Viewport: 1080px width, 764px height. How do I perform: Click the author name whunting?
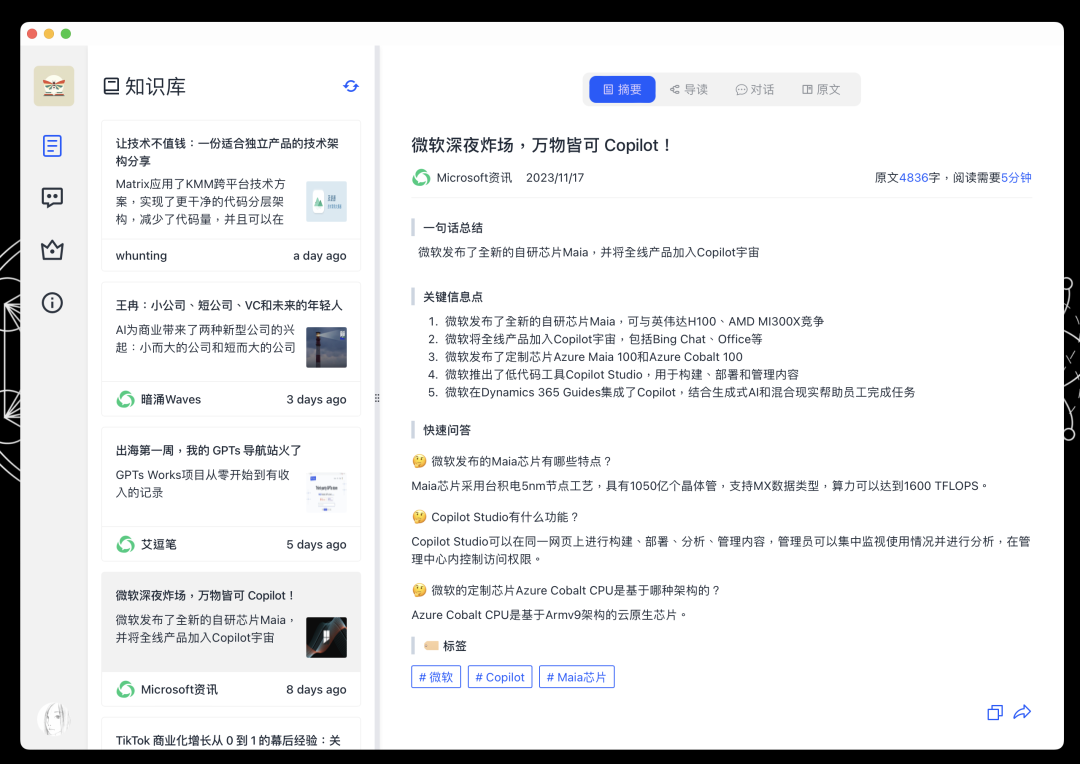pos(141,256)
